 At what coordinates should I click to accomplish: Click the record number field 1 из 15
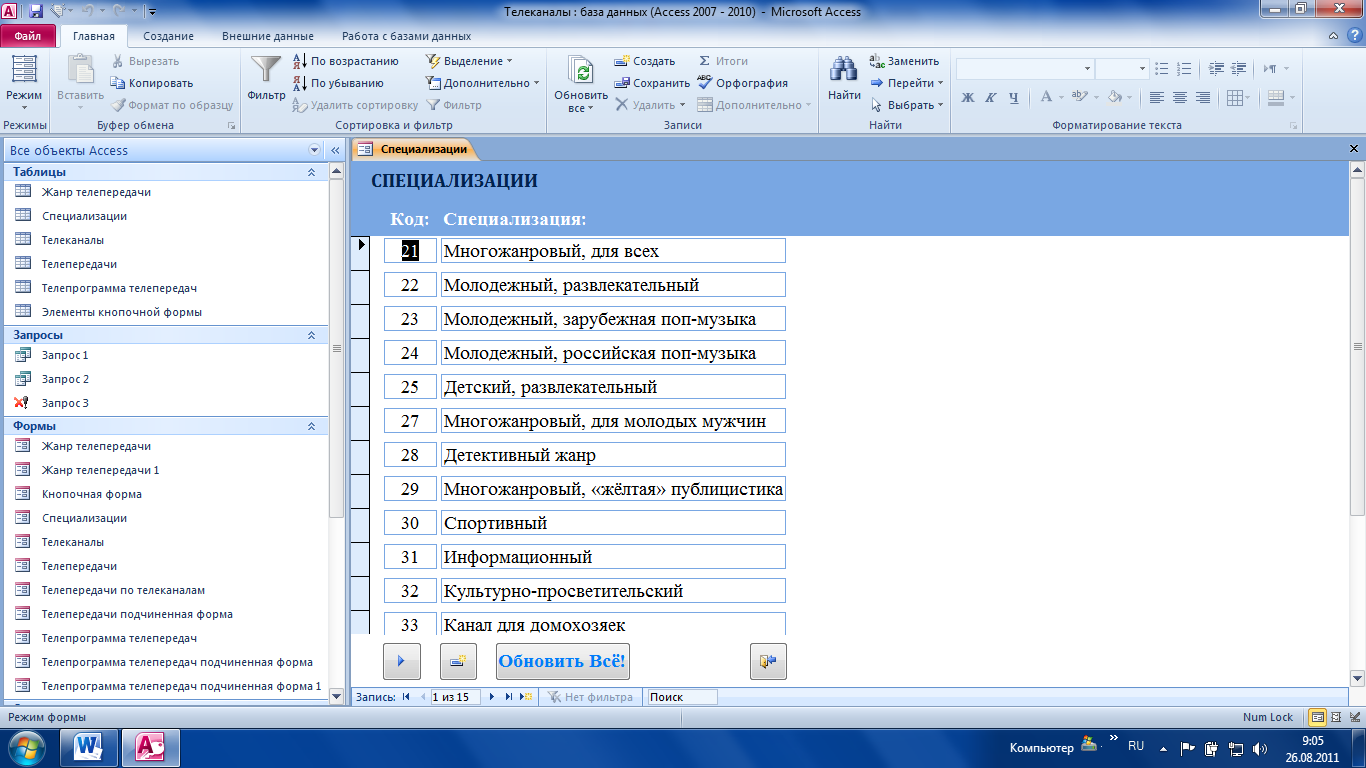(456, 697)
